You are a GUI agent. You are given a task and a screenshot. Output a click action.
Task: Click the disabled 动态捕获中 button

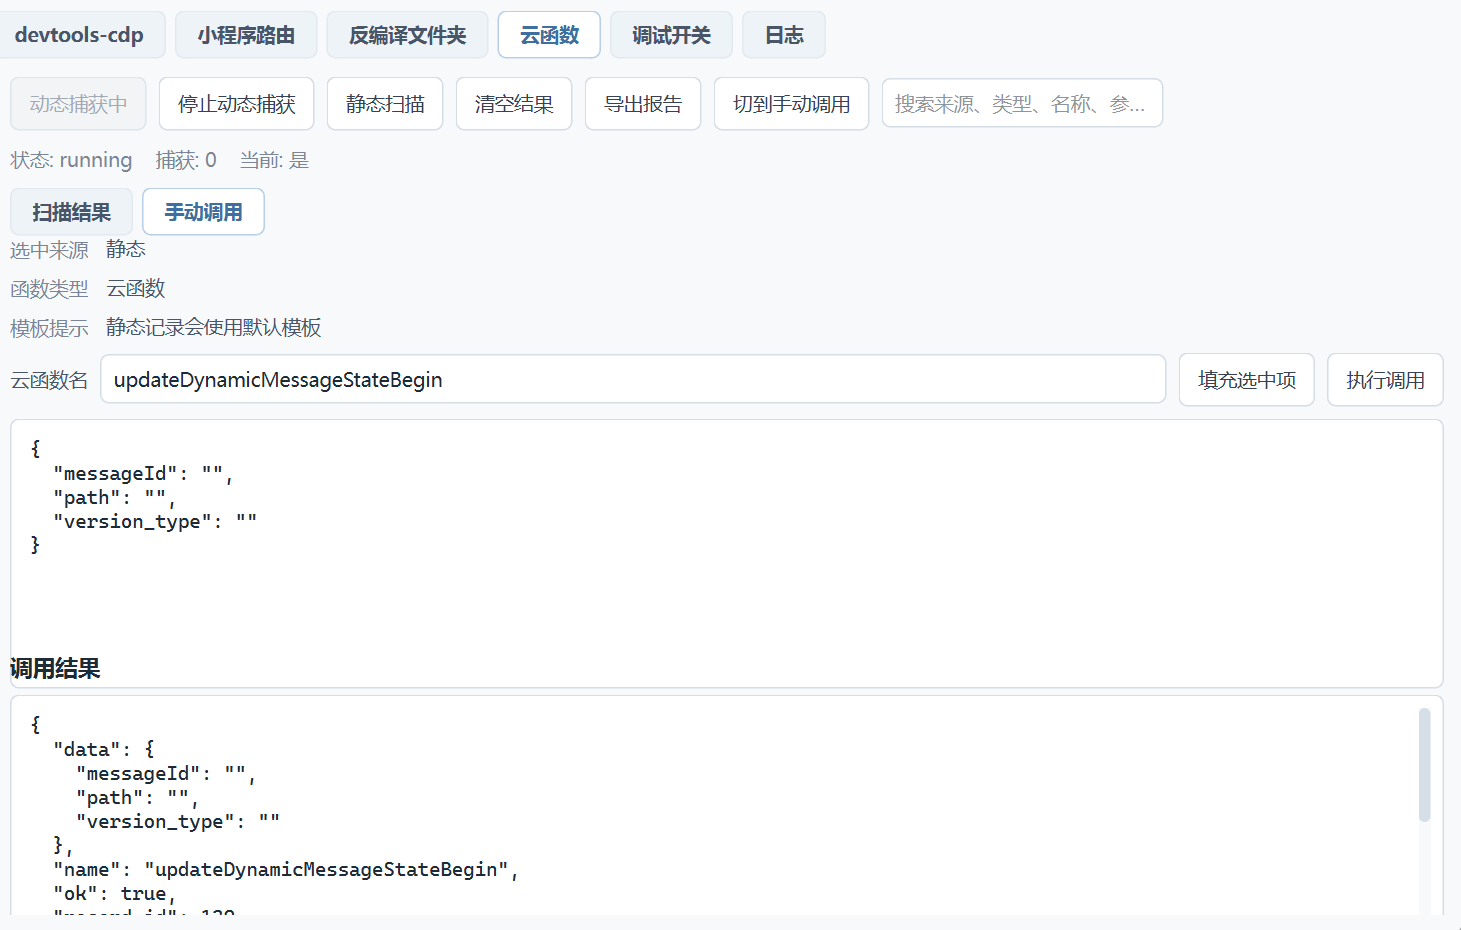pyautogui.click(x=78, y=104)
